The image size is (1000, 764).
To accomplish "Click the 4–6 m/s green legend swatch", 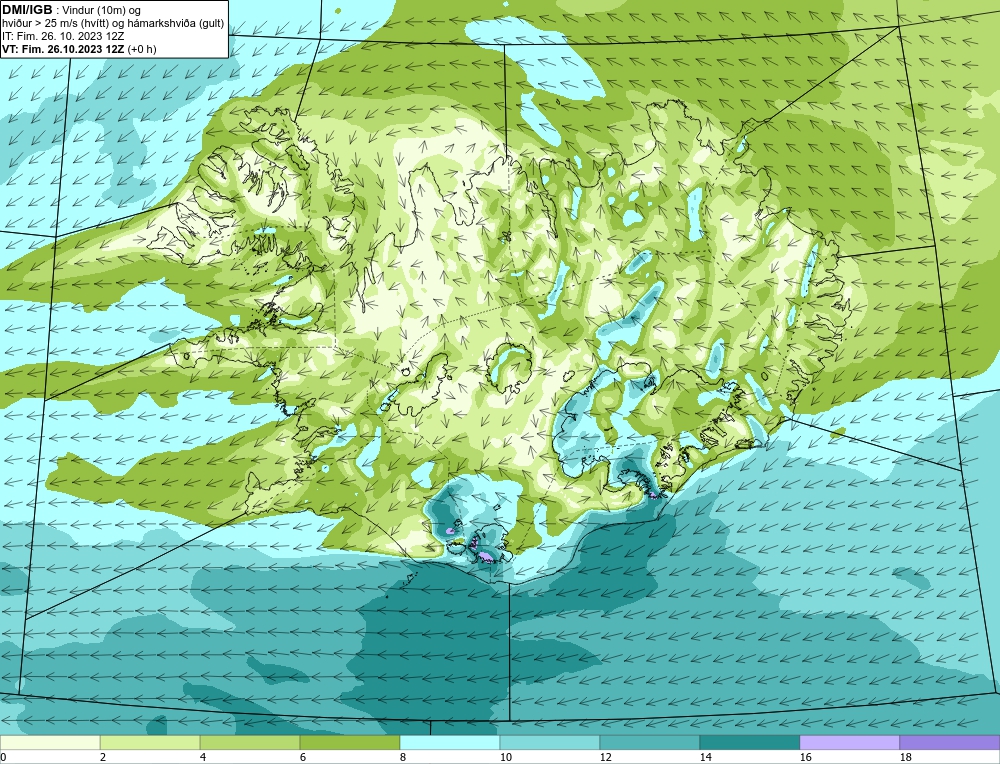I will pyautogui.click(x=250, y=742).
